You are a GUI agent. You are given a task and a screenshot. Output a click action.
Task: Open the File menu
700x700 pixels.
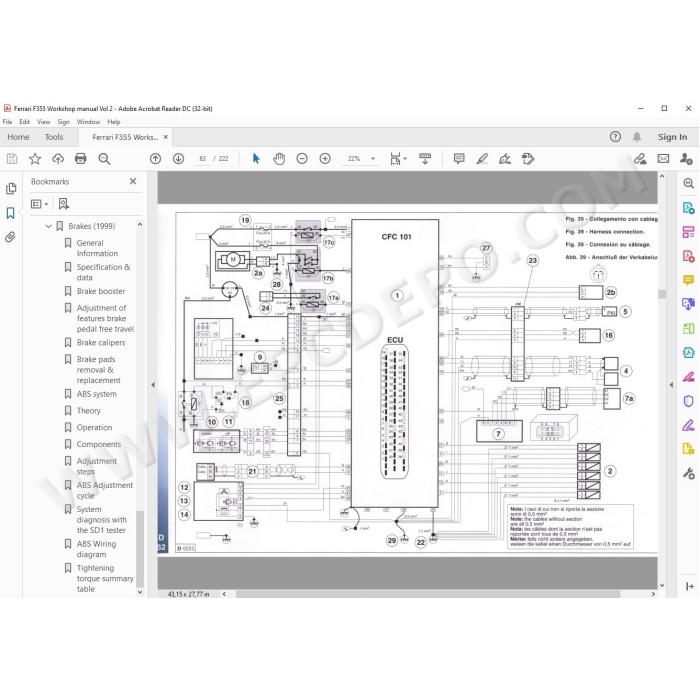tap(8, 122)
